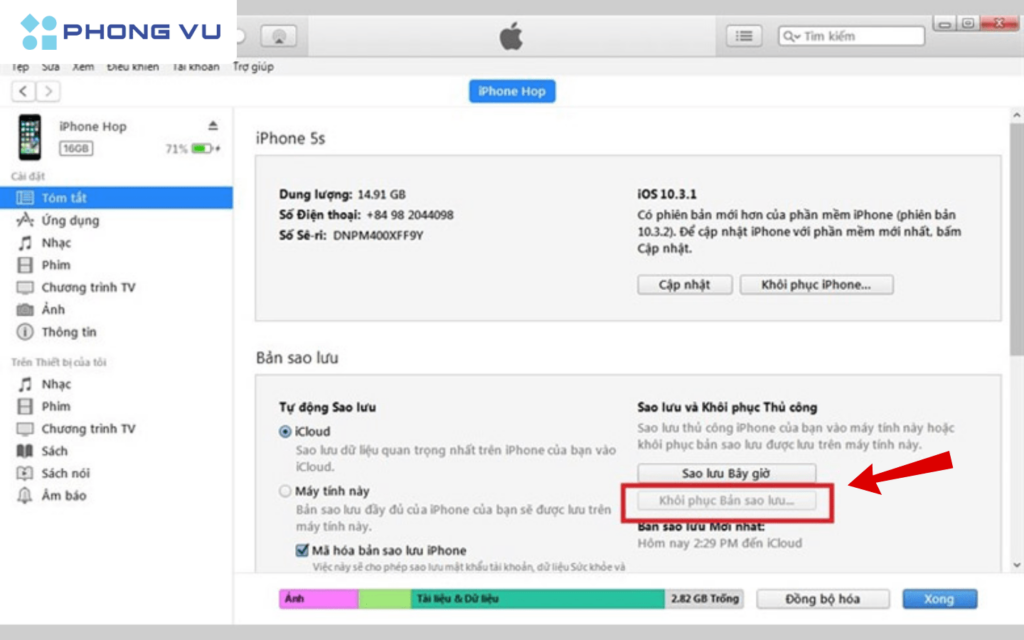Image resolution: width=1024 pixels, height=640 pixels.
Task: Click the Sao lưu Bây giờ button
Action: pyautogui.click(x=726, y=473)
